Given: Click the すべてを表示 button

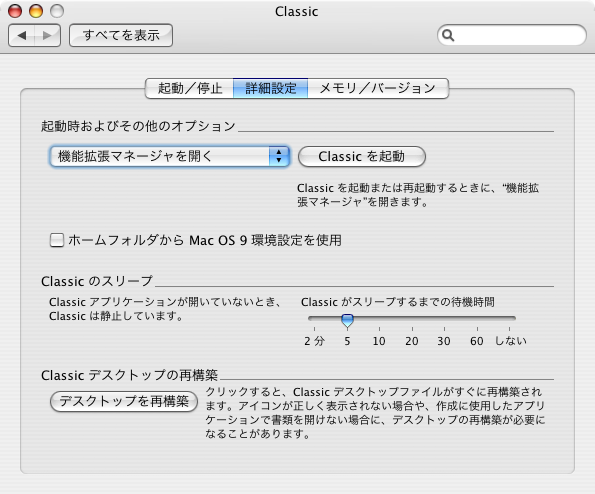Looking at the screenshot, I should click(121, 35).
